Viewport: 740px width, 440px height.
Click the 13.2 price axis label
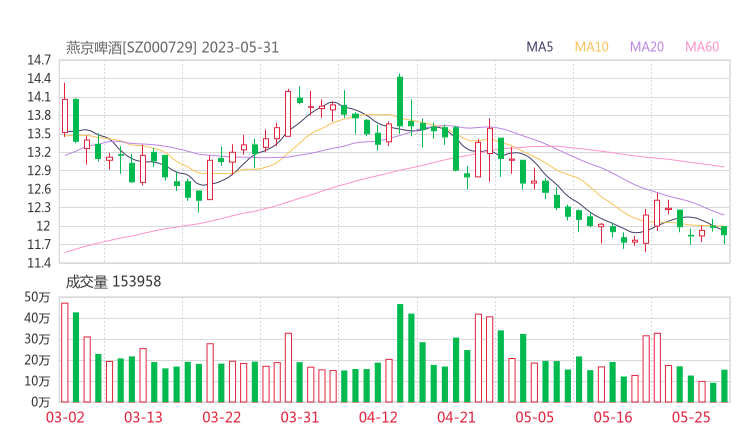[x=39, y=152]
